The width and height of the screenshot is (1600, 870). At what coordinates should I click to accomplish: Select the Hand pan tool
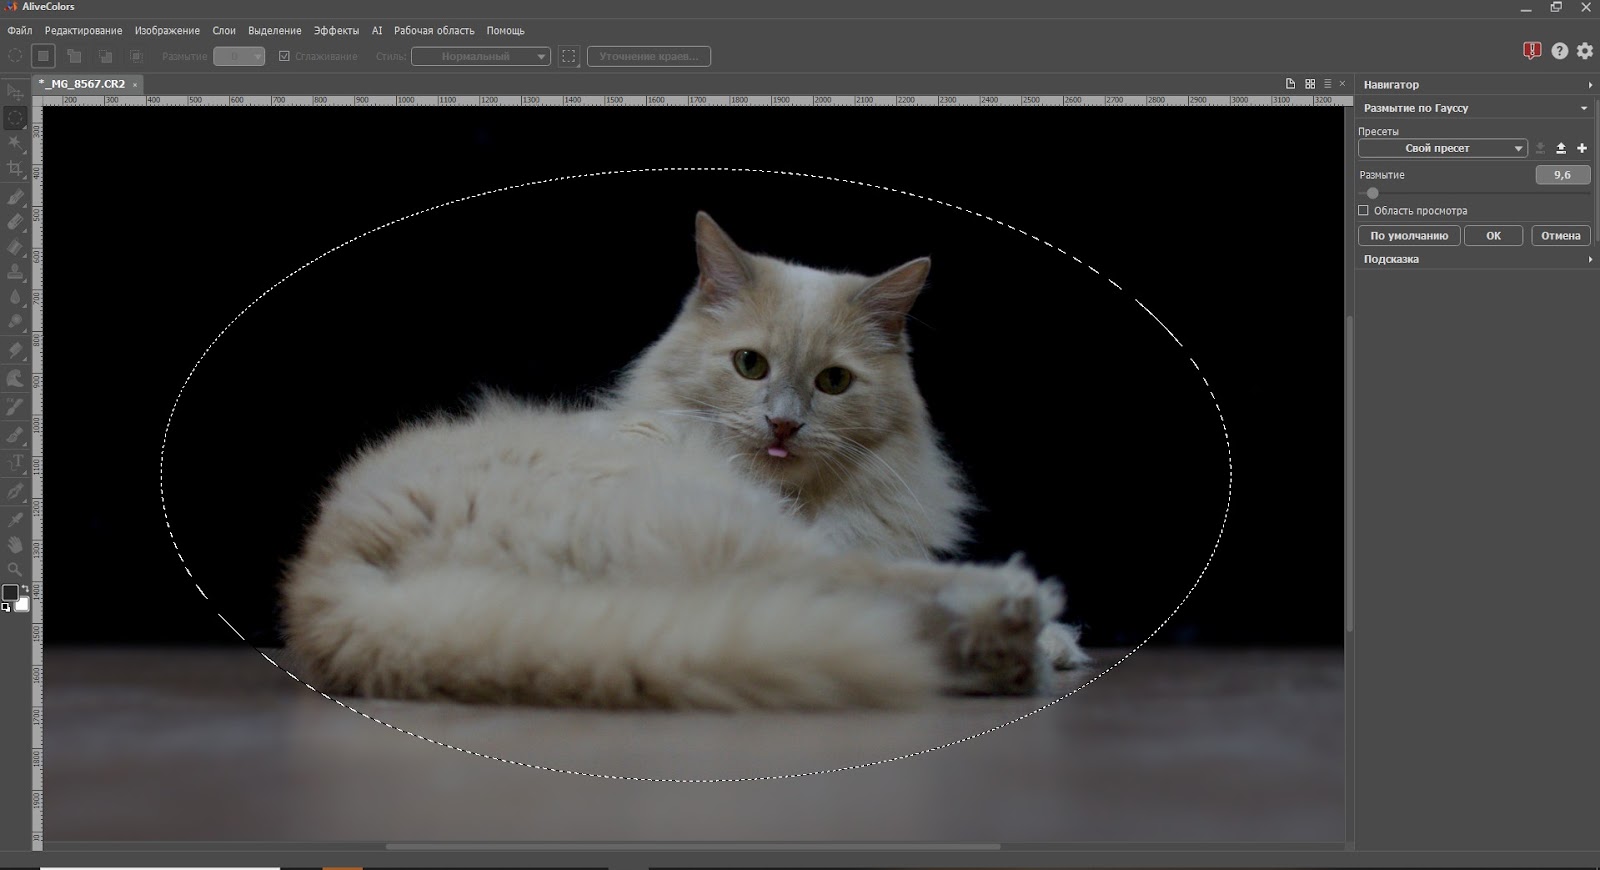click(15, 545)
